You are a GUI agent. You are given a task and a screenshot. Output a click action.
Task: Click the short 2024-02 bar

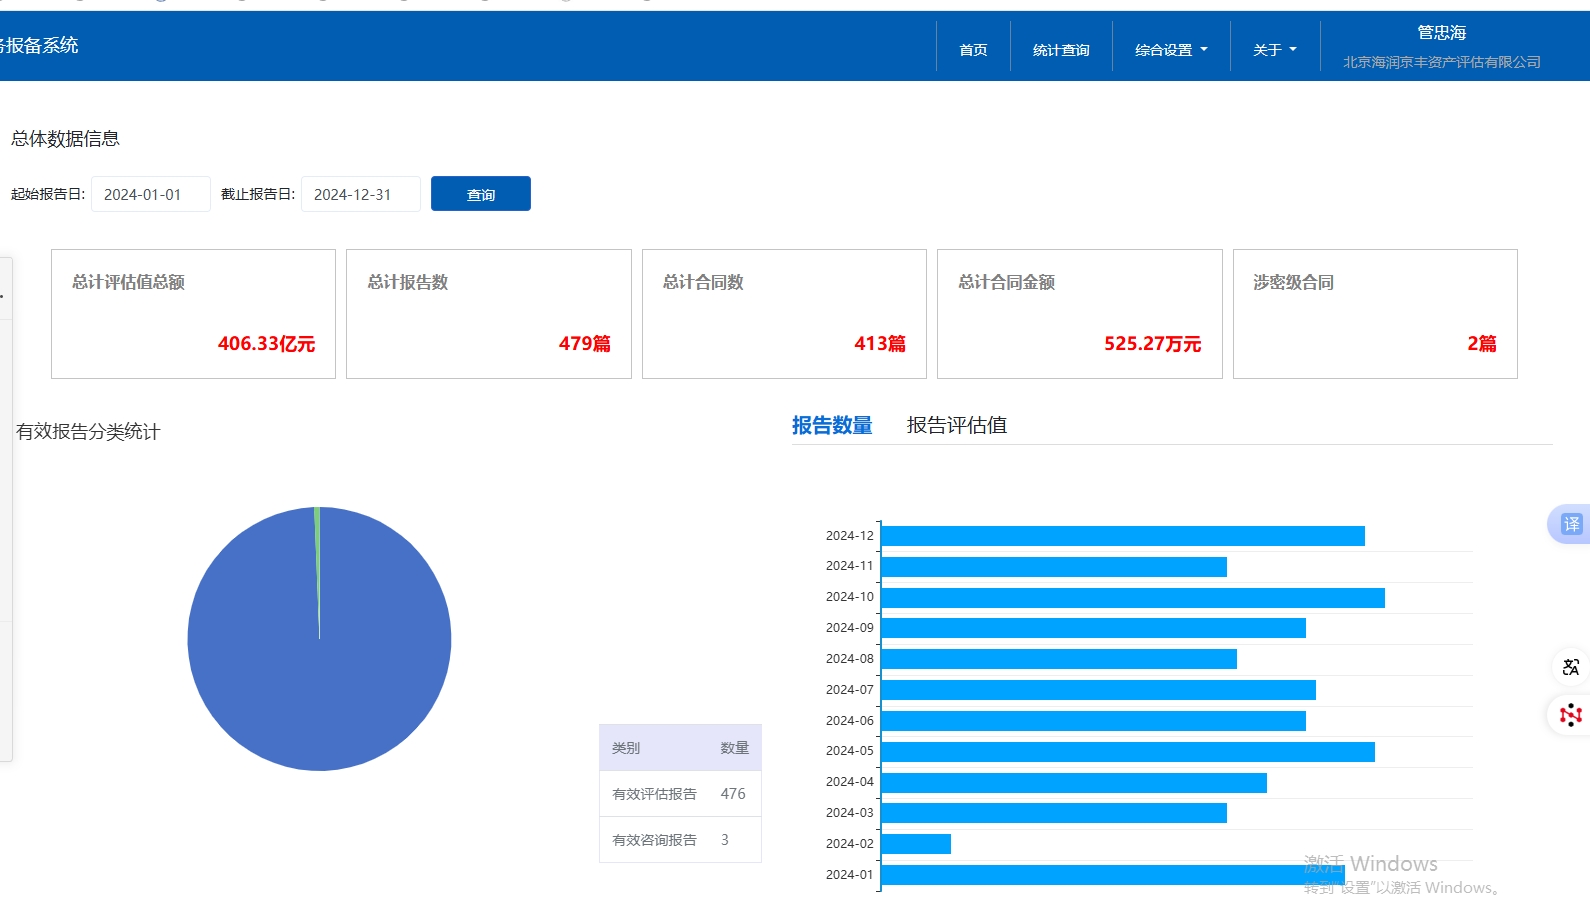coord(916,844)
